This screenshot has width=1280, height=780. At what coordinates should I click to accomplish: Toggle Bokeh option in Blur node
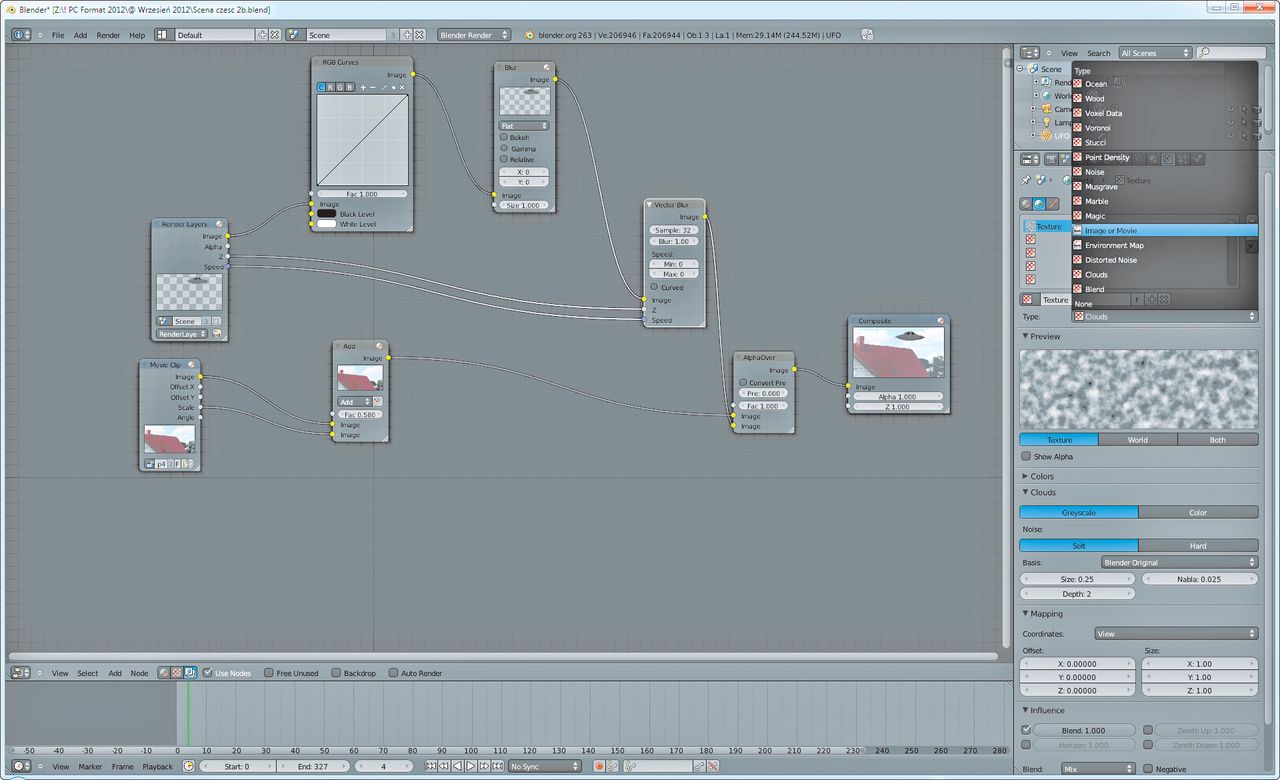coord(504,138)
